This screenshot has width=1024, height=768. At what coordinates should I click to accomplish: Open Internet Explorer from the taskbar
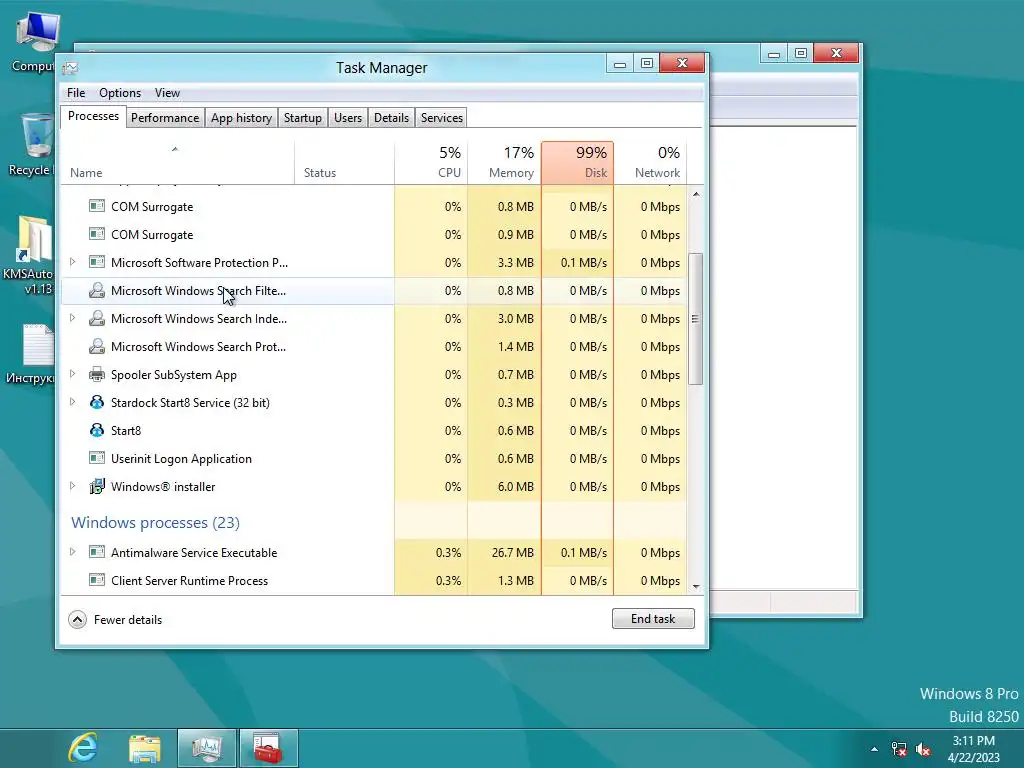[83, 748]
